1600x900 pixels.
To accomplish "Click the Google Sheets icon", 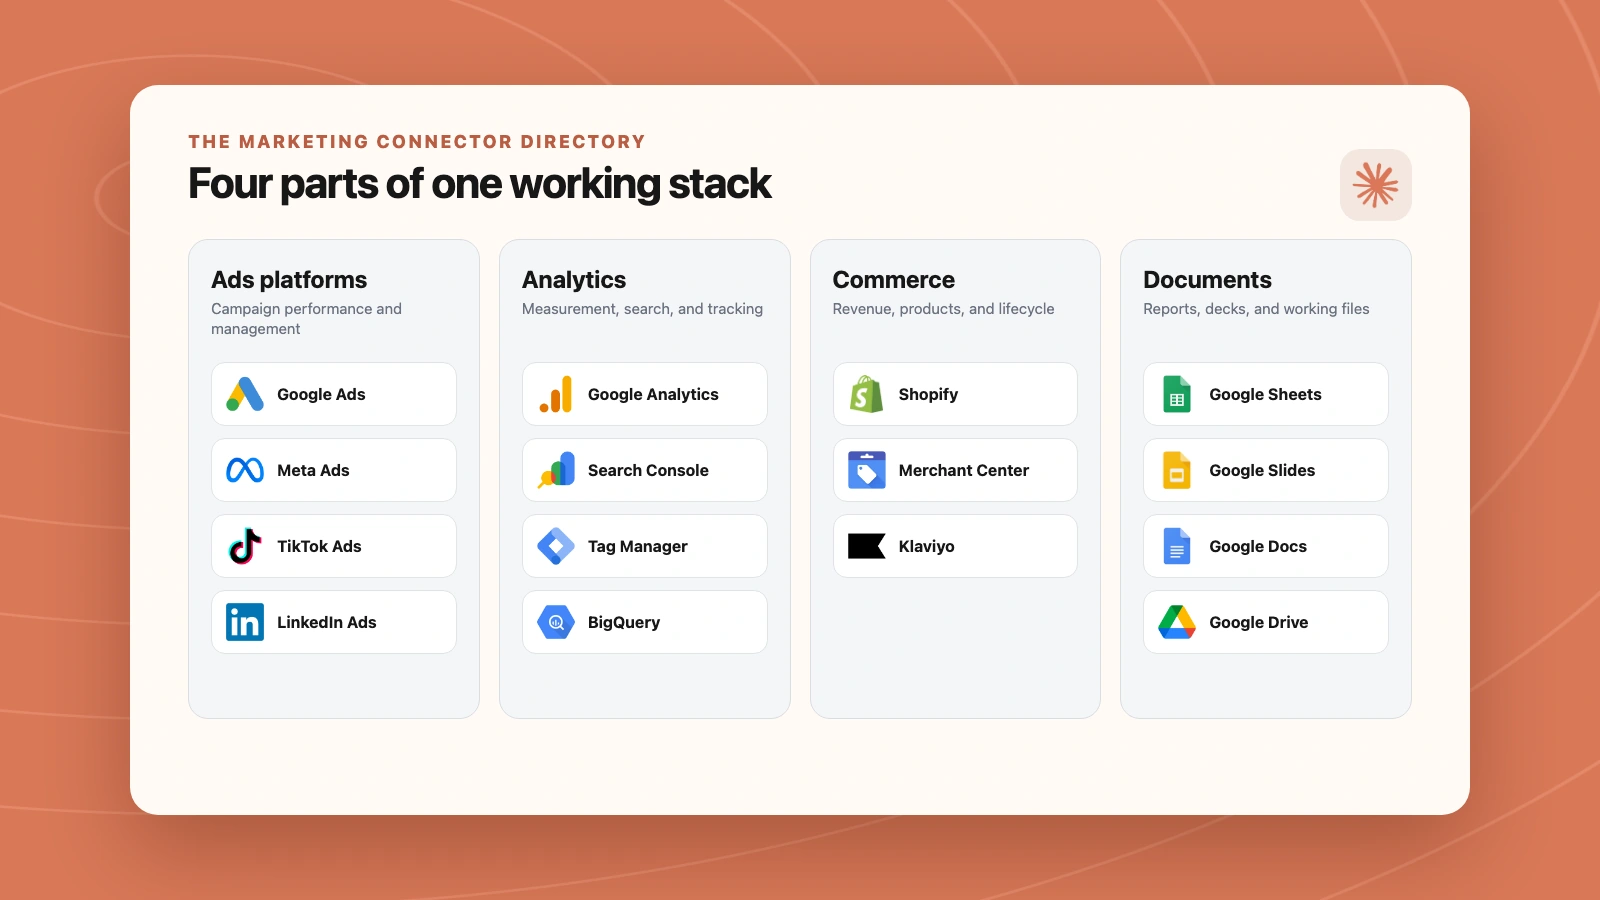I will (x=1177, y=394).
